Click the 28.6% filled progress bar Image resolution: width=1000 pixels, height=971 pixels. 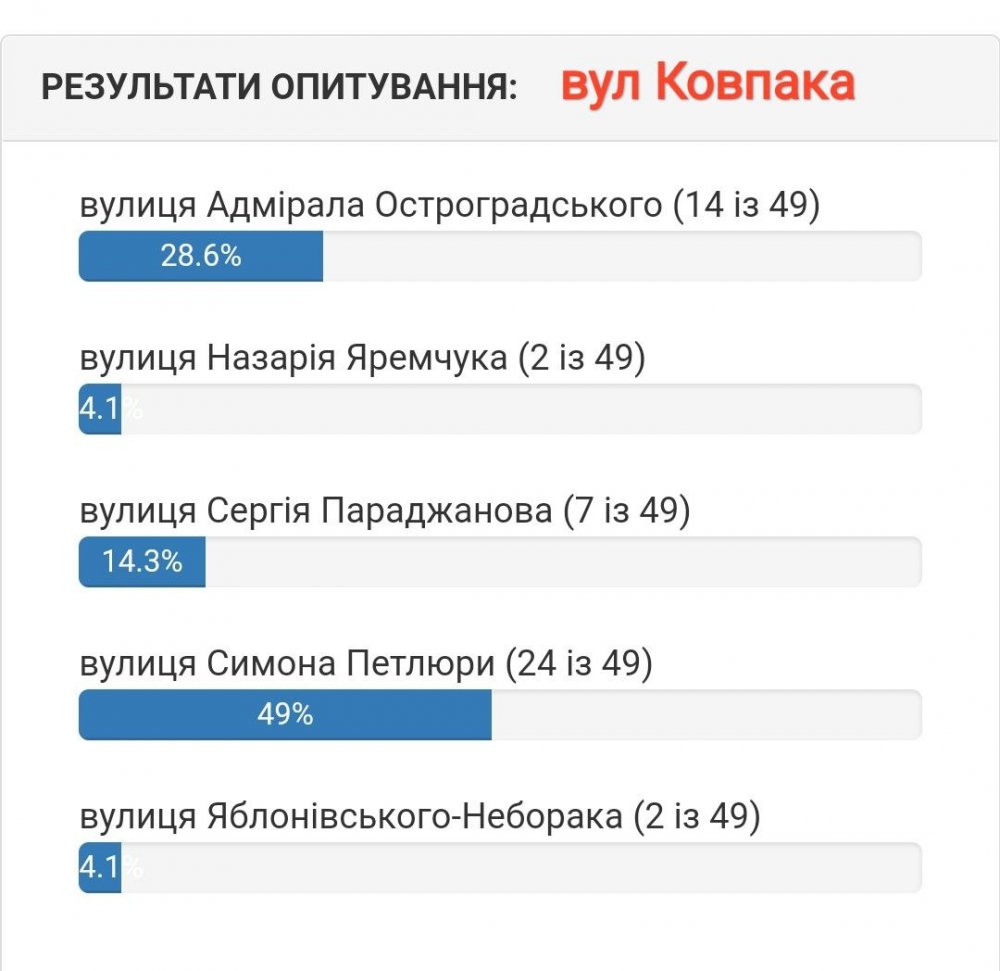click(201, 256)
